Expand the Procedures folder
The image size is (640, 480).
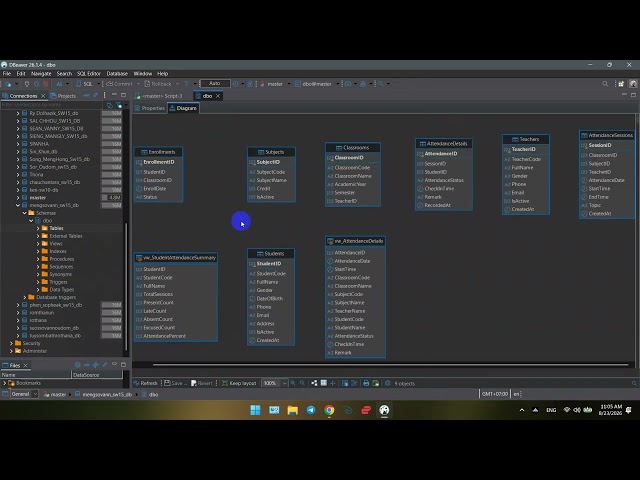click(38, 259)
